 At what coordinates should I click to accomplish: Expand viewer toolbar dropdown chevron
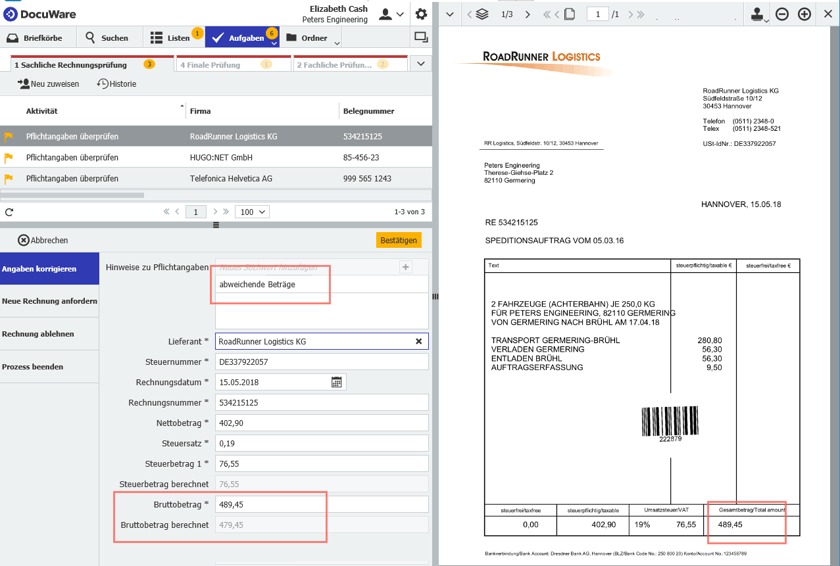click(x=450, y=14)
